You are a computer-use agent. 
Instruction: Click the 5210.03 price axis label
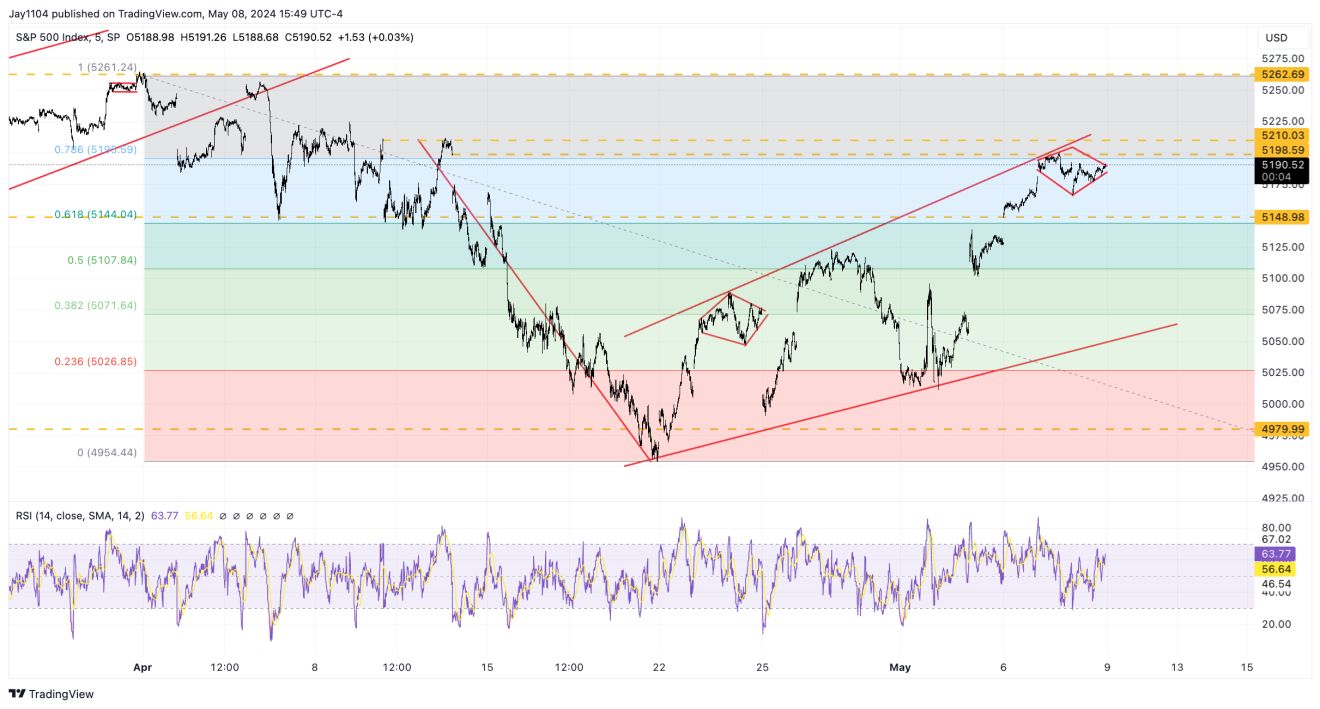(x=1280, y=135)
